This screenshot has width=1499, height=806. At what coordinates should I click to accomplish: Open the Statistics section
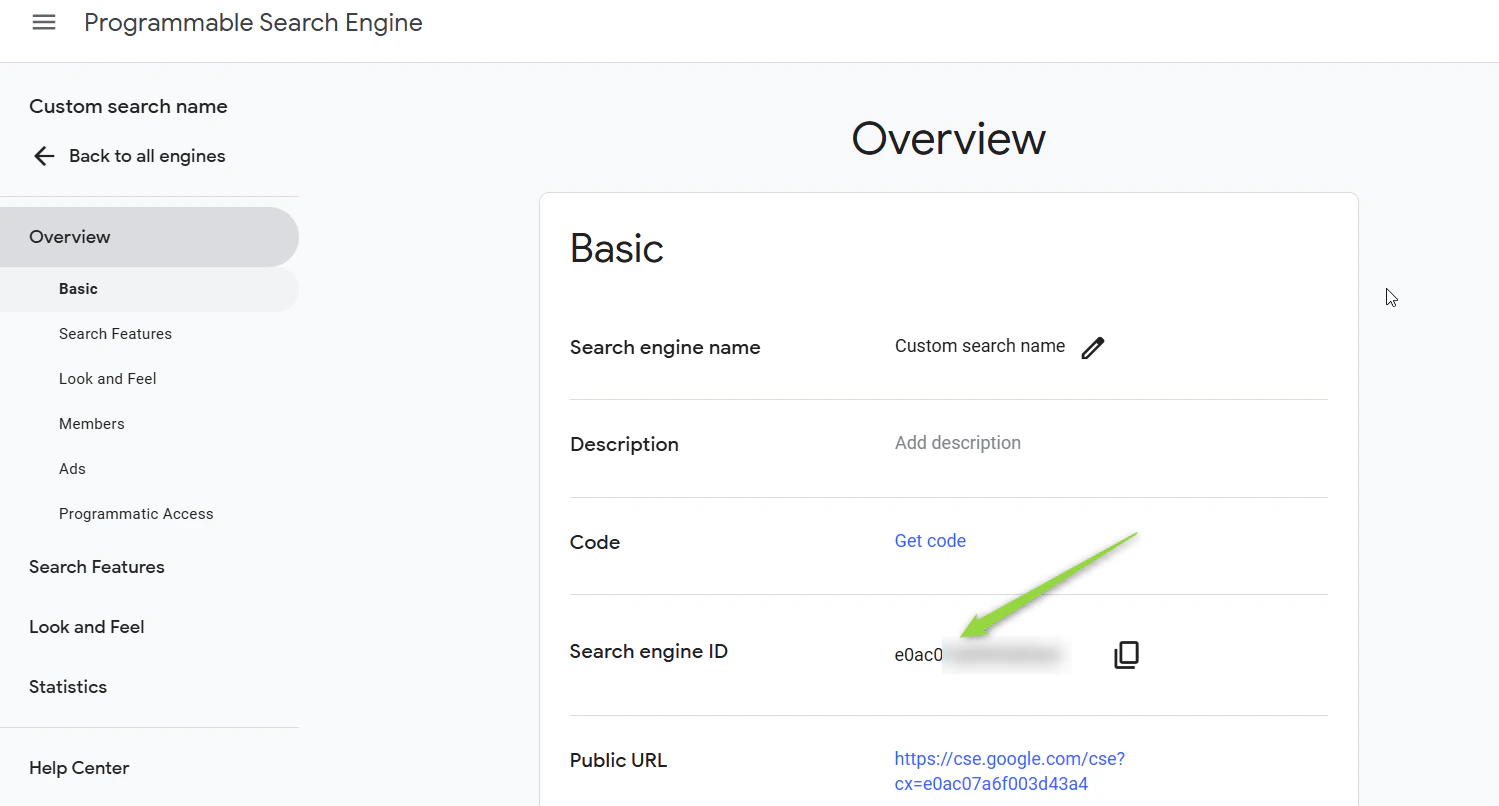pyautogui.click(x=68, y=687)
